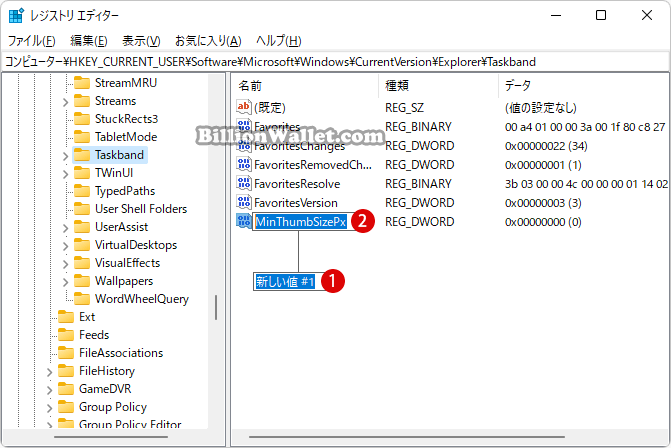The image size is (671, 448).
Task: Expand the TWinUI key
Action: pos(65,174)
